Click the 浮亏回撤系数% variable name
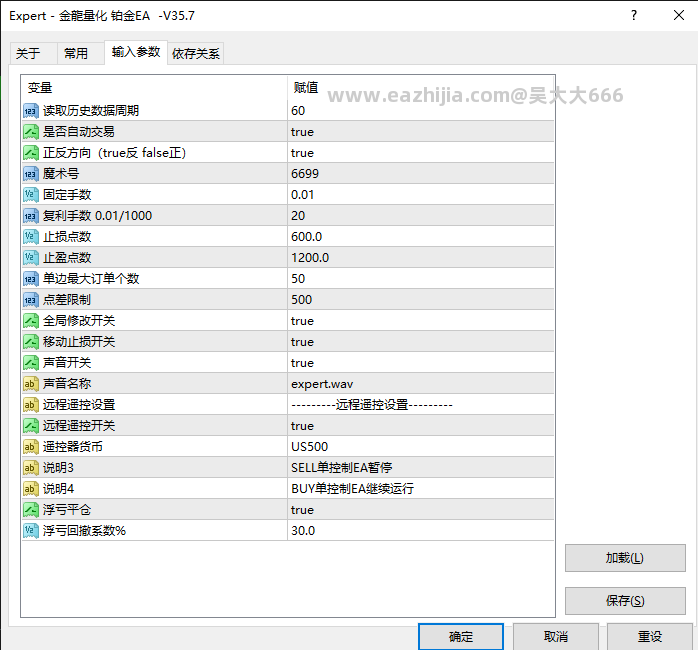 pos(84,531)
